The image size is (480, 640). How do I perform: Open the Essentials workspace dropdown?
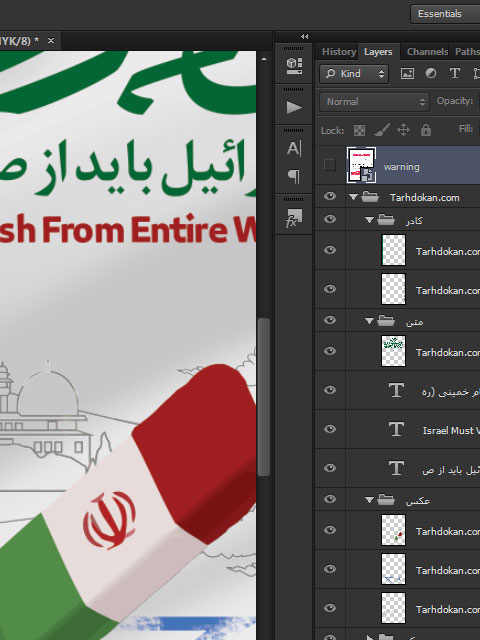coord(445,14)
